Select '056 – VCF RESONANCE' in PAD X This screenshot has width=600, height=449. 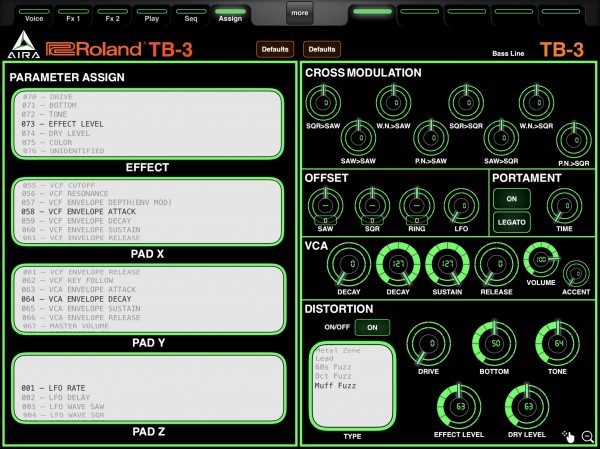pyautogui.click(x=65, y=194)
